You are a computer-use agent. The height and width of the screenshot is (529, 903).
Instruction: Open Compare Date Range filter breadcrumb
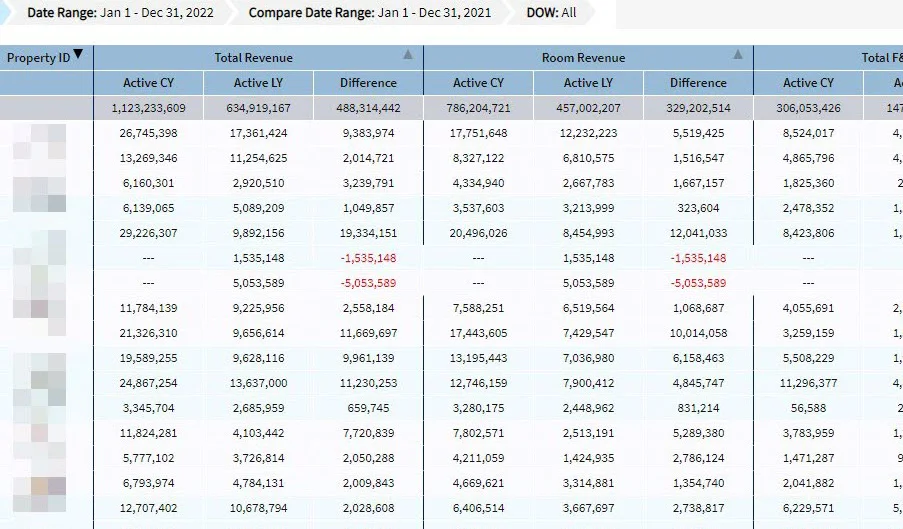click(370, 13)
